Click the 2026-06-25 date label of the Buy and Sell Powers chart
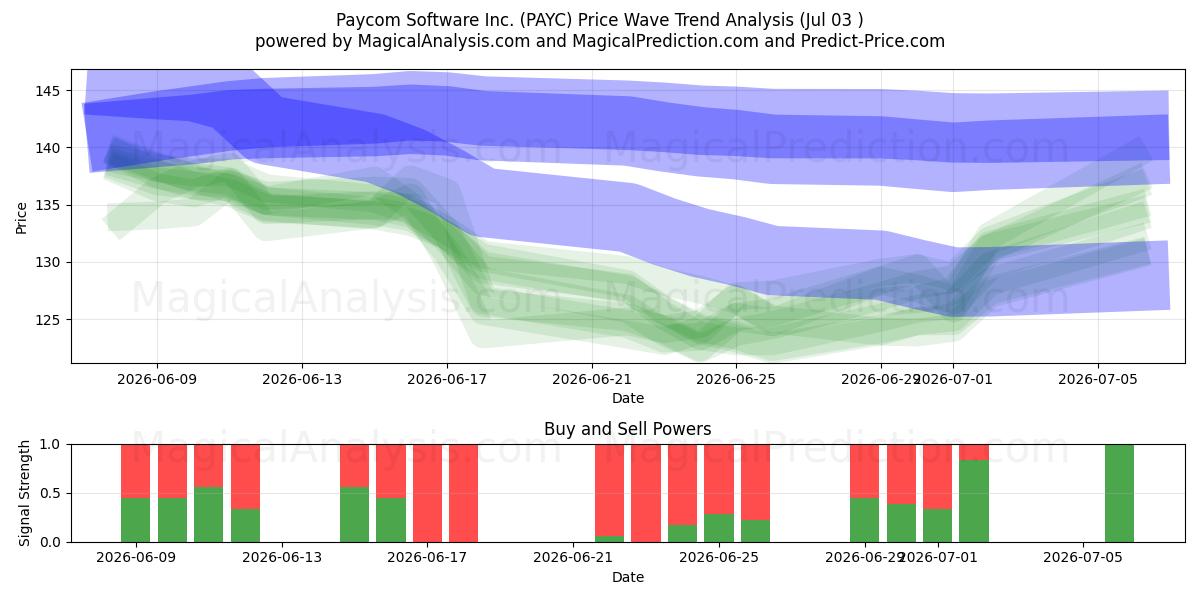 (719, 558)
